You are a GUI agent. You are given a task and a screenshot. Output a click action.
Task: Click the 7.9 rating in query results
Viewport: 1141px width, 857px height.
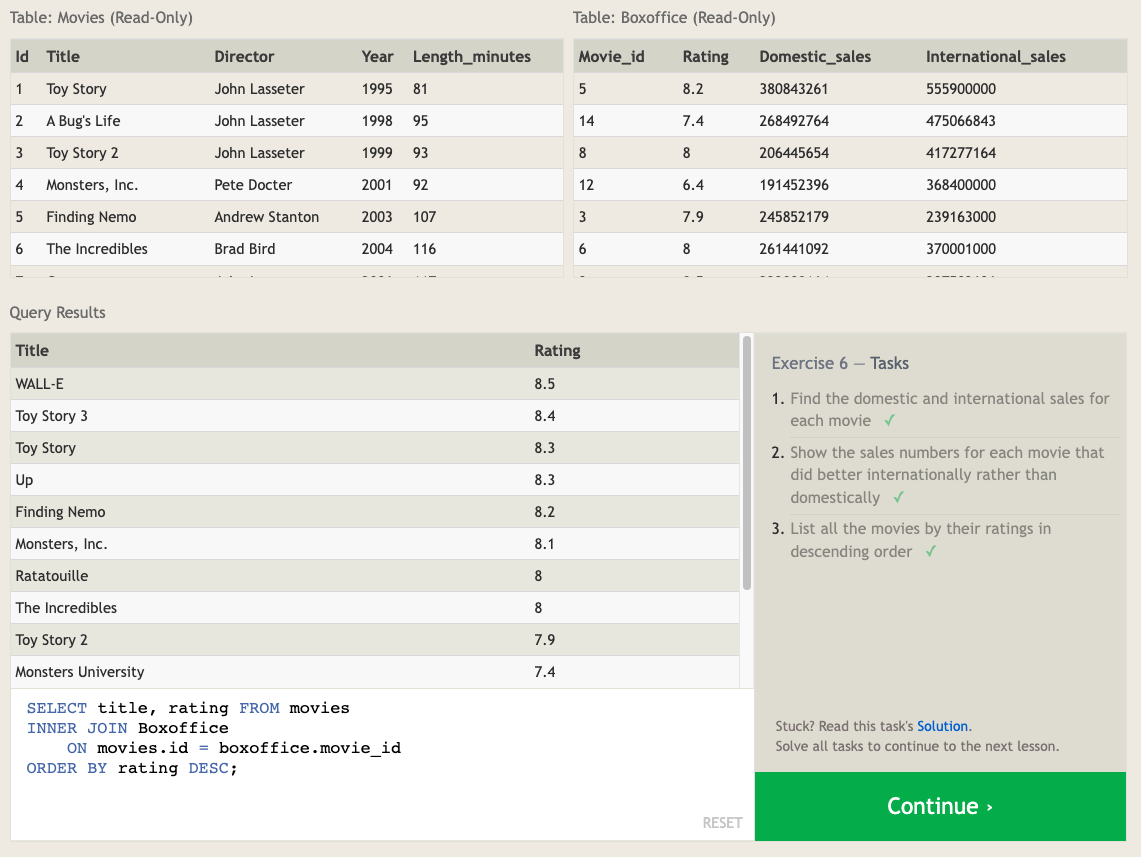coord(544,640)
